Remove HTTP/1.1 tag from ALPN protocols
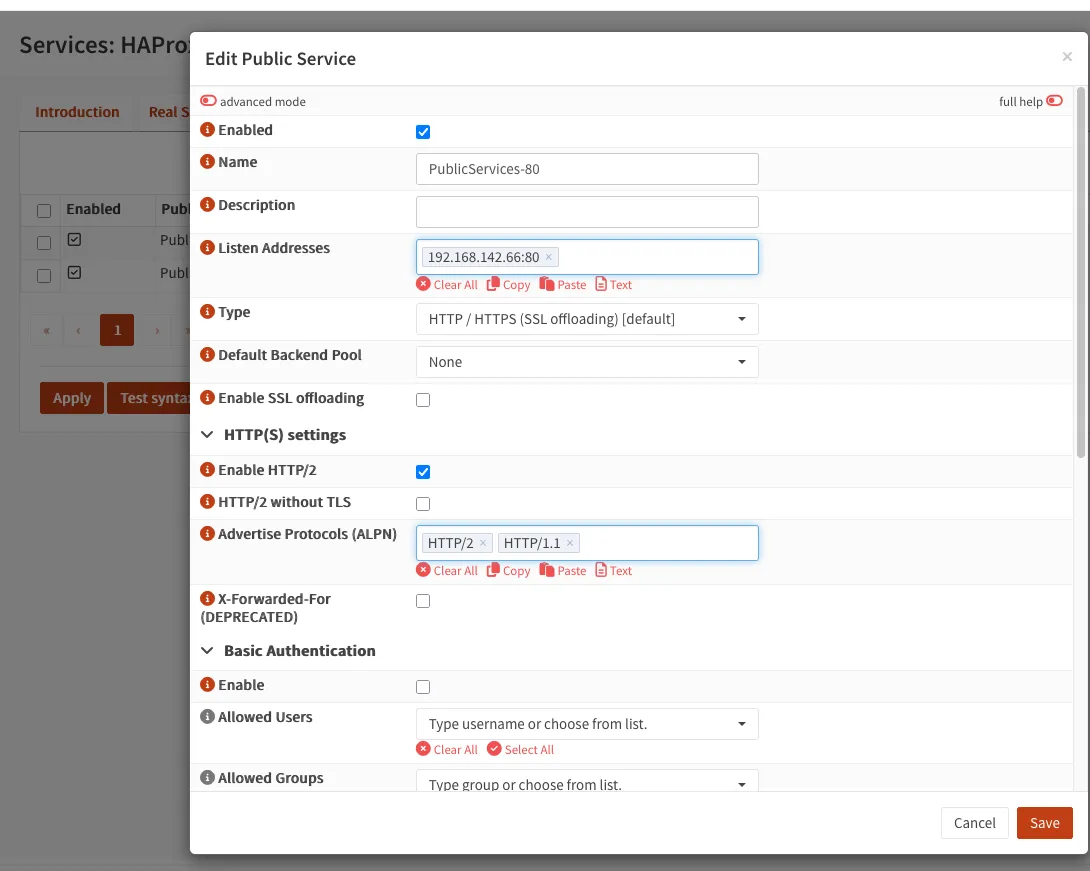Viewport: 1090px width, 871px height. (570, 543)
